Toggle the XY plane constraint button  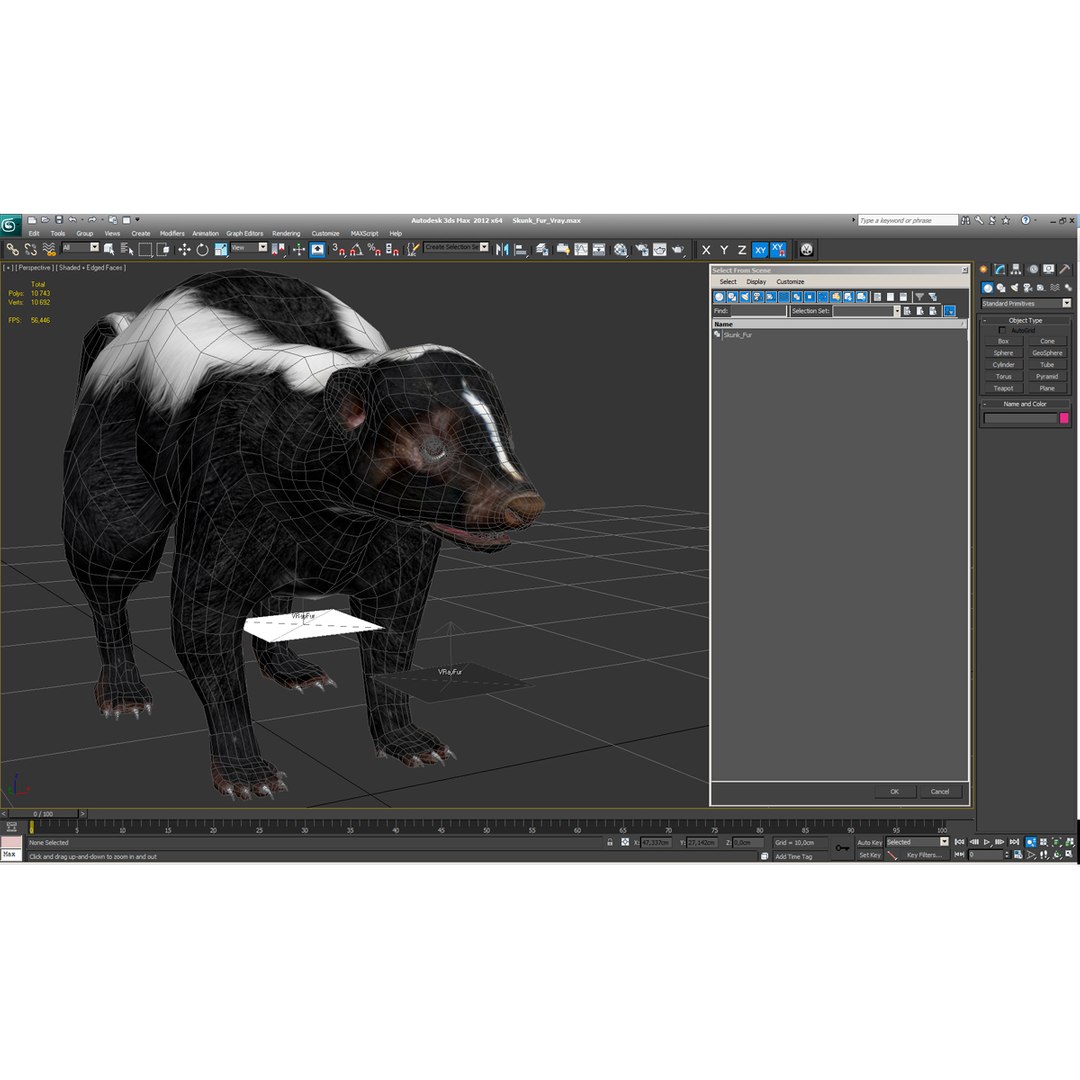click(x=760, y=250)
